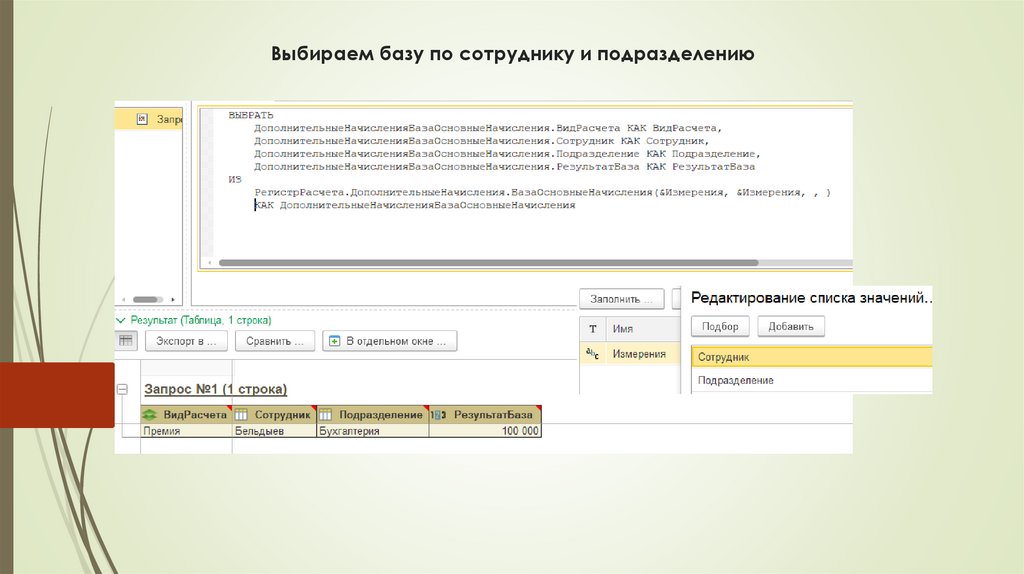Select the Измерения parameter row
The width and height of the screenshot is (1024, 574).
(630, 354)
